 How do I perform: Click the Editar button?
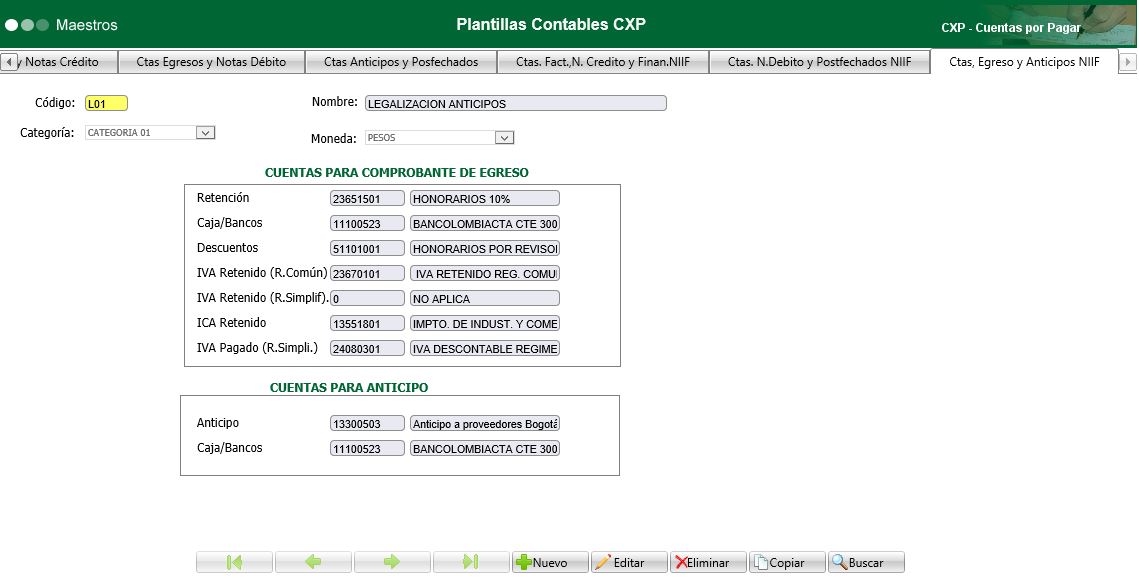(629, 562)
